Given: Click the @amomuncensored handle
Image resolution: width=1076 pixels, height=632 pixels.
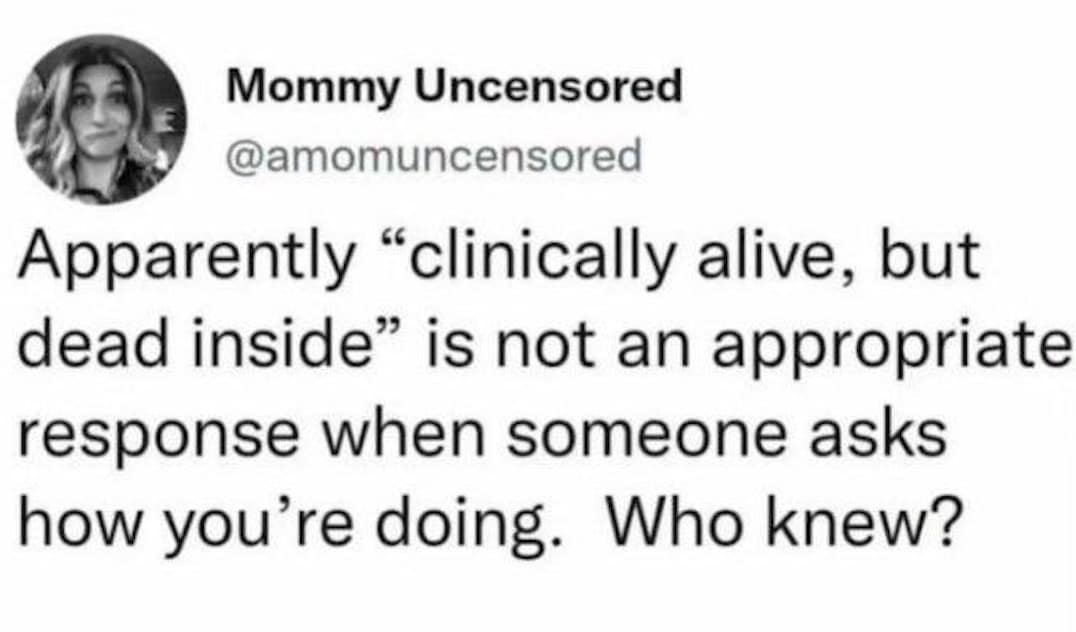Looking at the screenshot, I should tap(435, 156).
